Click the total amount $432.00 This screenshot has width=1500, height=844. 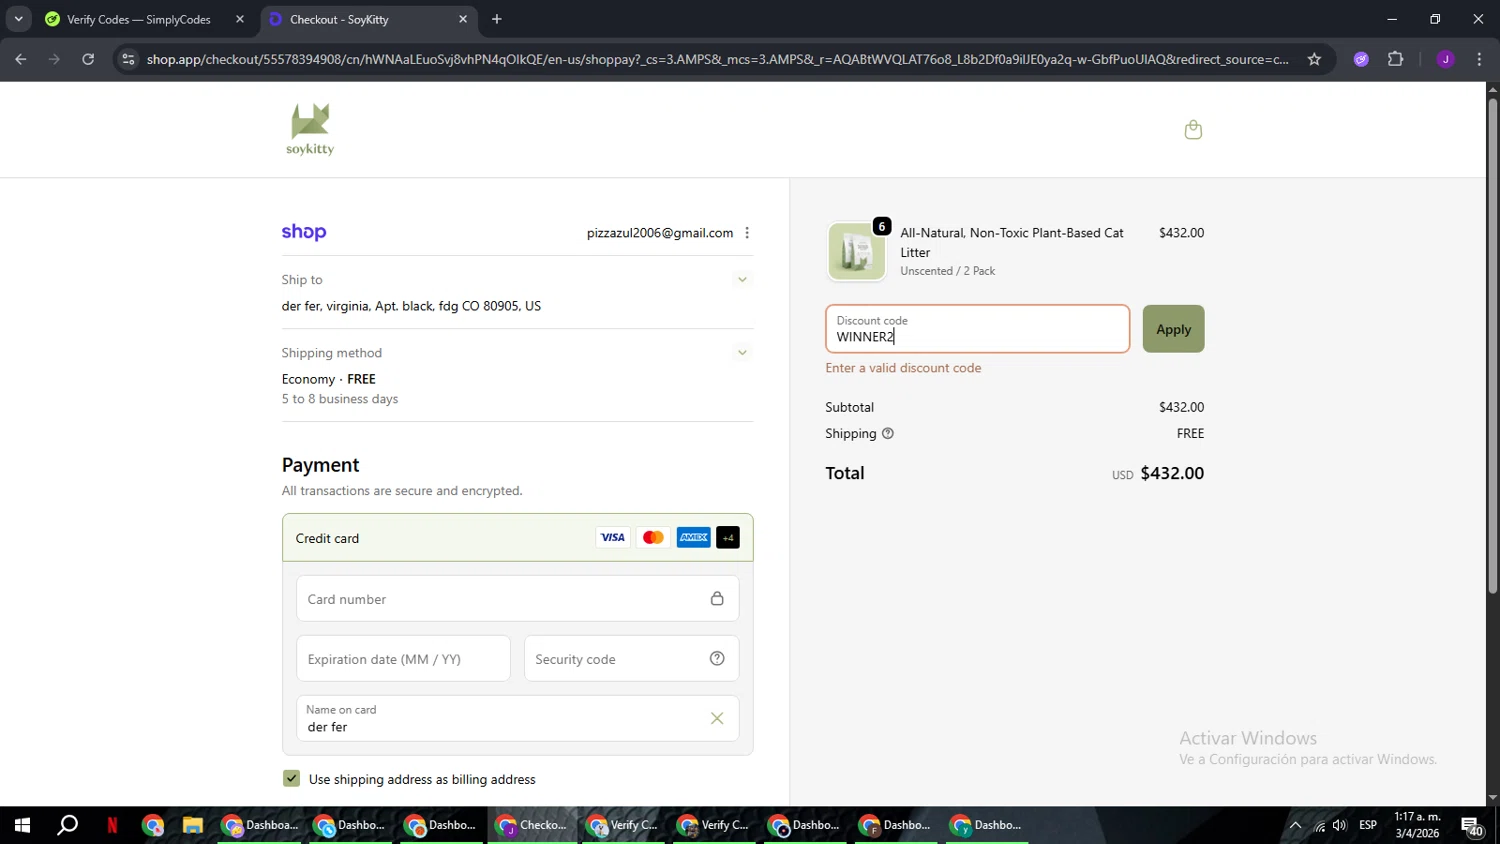point(1172,473)
